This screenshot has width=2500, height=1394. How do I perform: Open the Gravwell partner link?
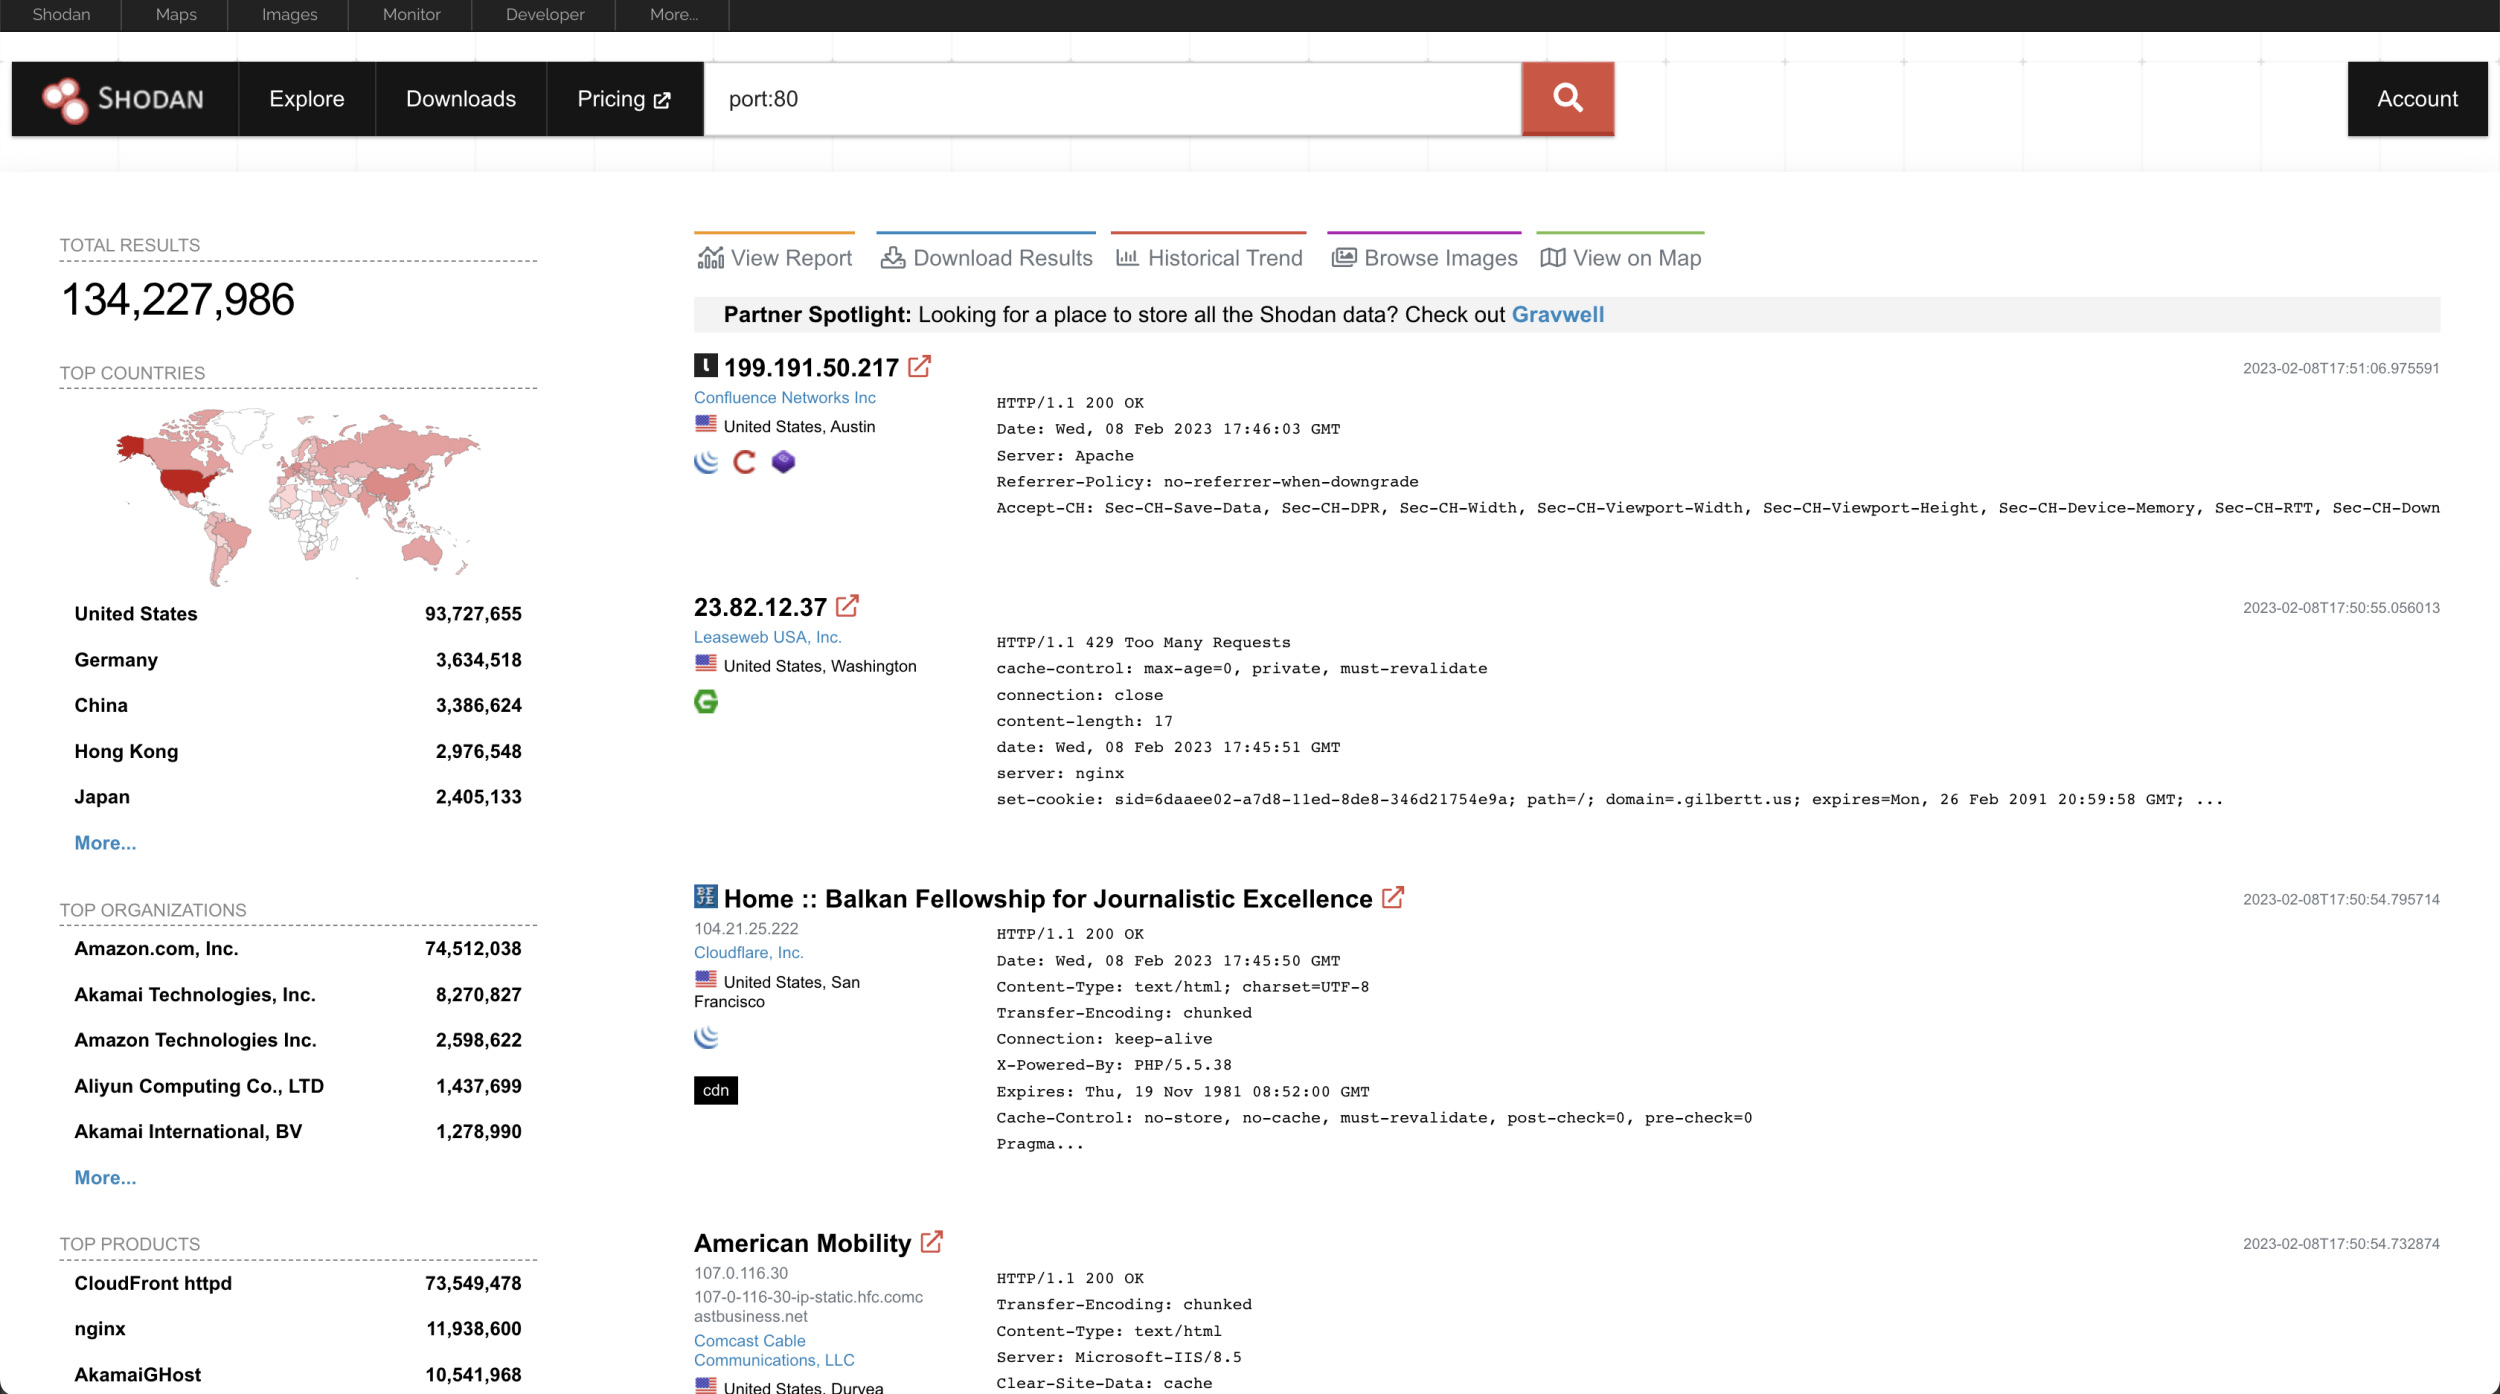click(1557, 314)
